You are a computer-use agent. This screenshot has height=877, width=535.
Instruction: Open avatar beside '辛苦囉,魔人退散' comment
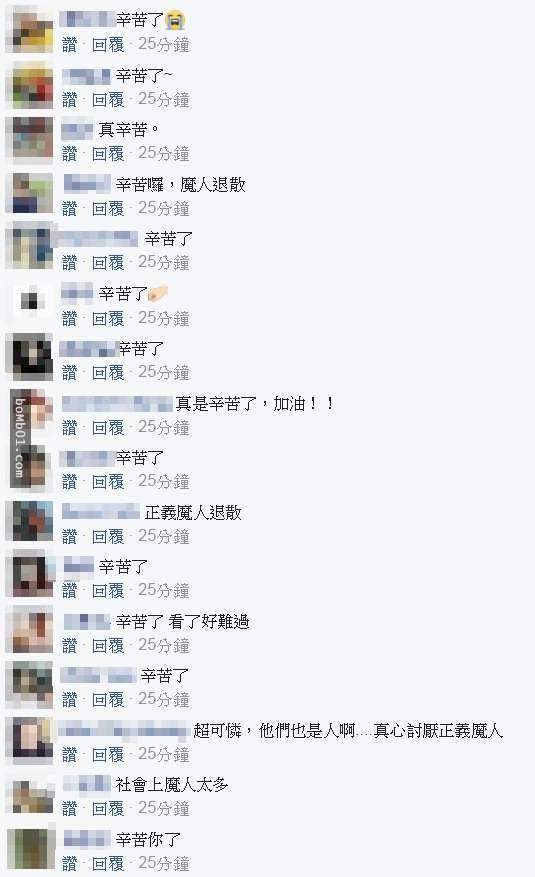30,193
